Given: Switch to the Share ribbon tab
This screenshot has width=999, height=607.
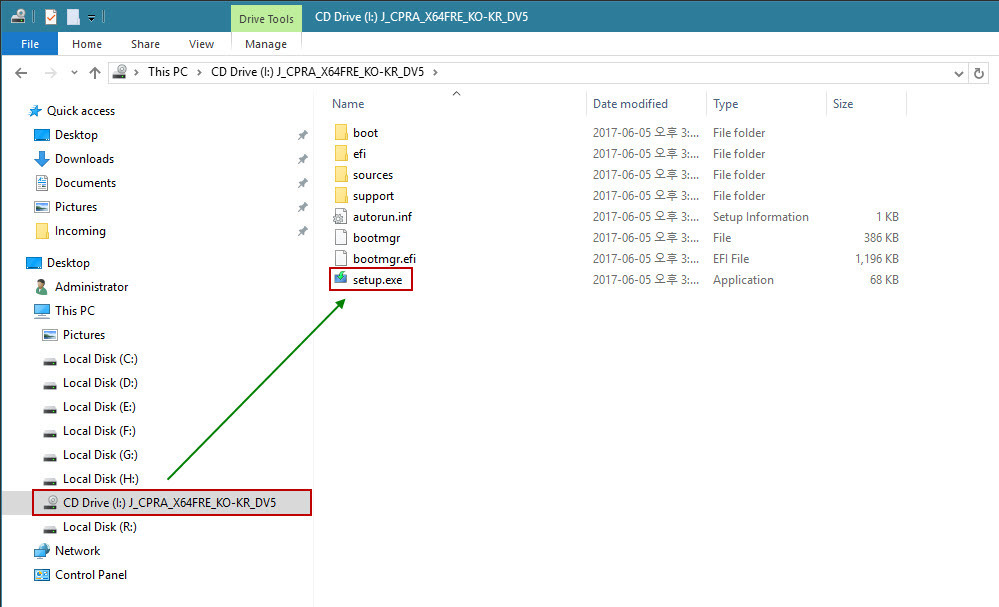Looking at the screenshot, I should (145, 44).
